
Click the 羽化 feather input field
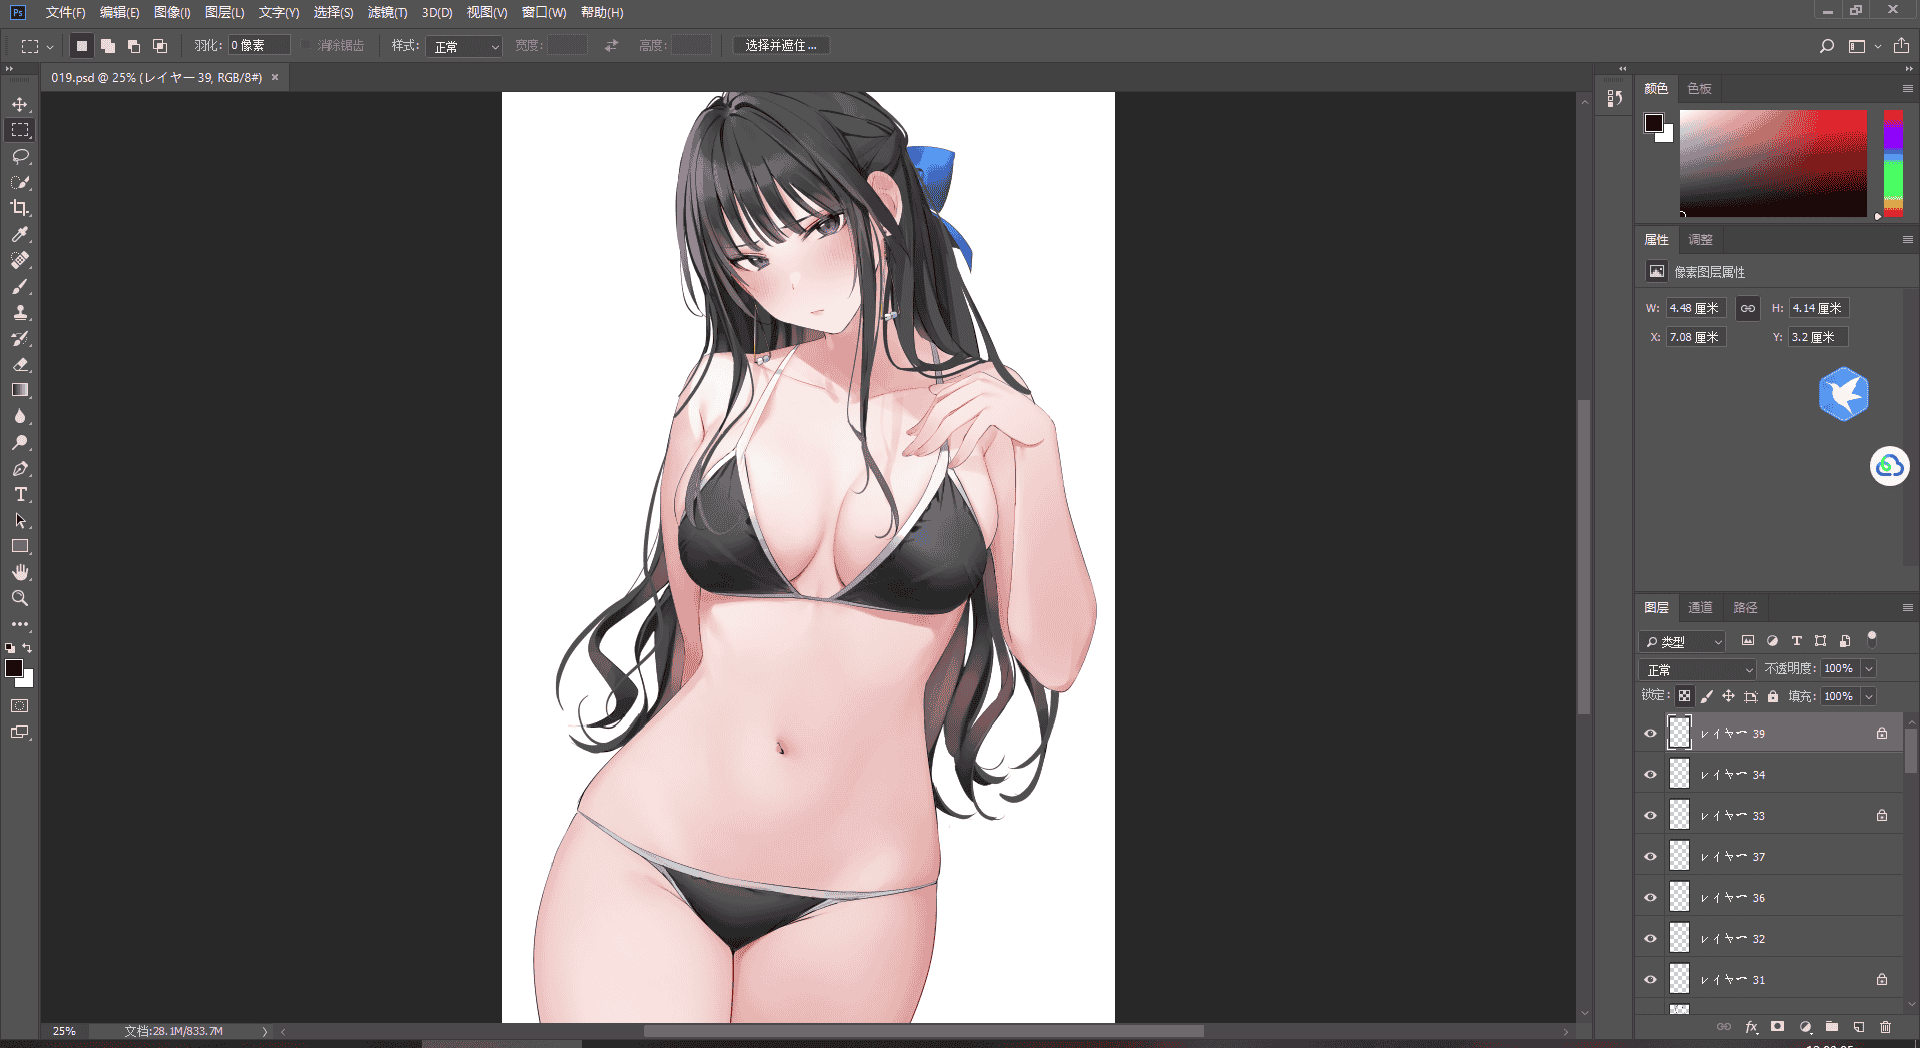(x=259, y=45)
